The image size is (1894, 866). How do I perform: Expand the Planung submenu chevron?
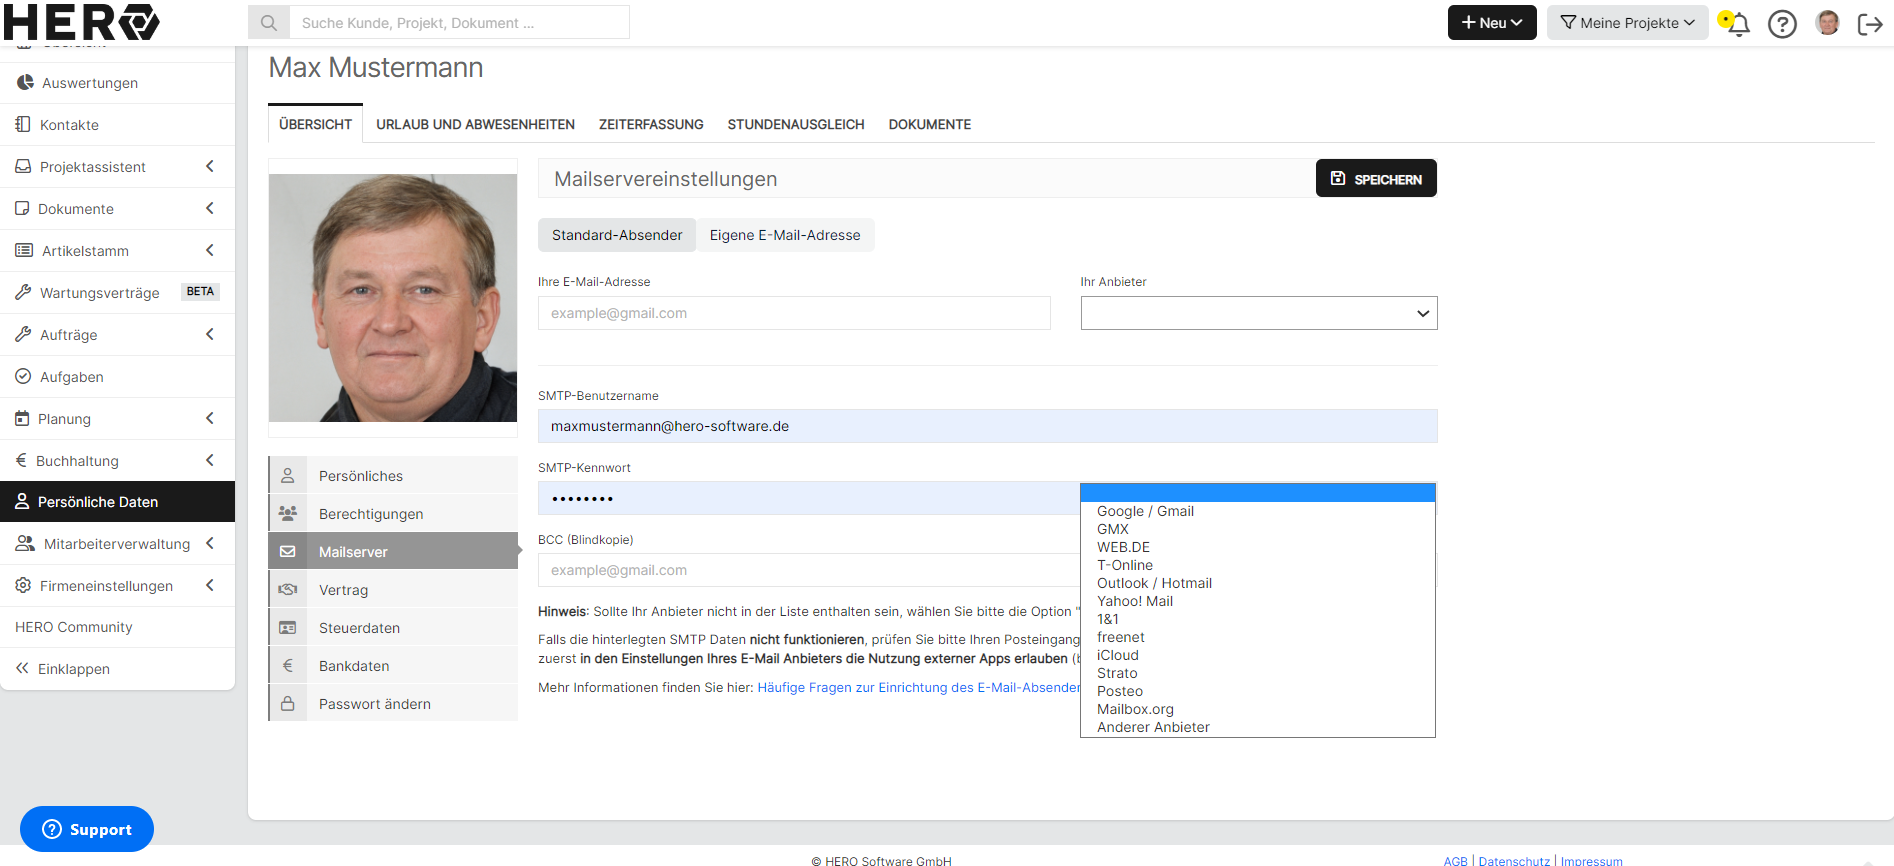point(210,418)
